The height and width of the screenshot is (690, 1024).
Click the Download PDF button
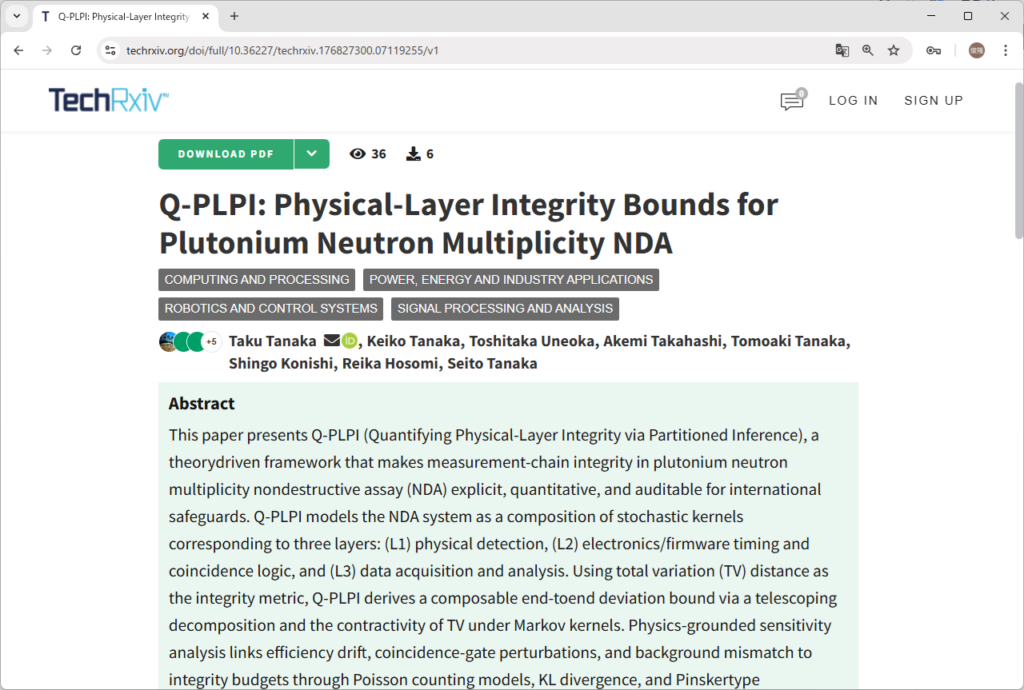[x=226, y=154]
